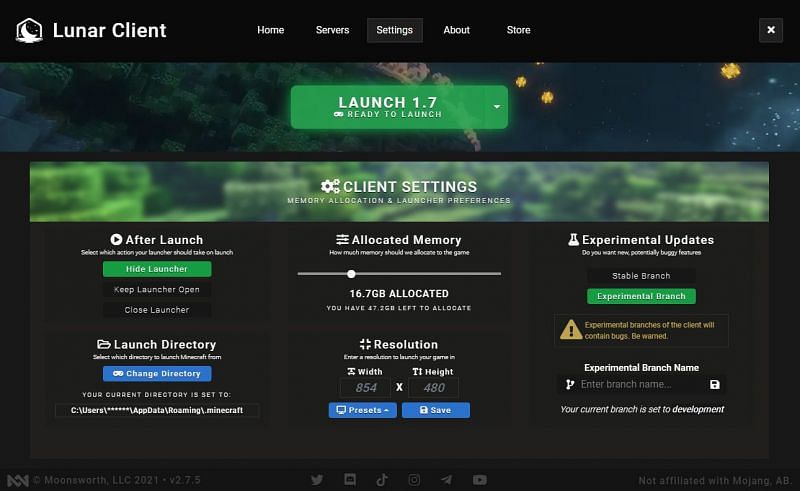Viewport: 800px width, 491px height.
Task: Click in the resolution Height field
Action: (434, 387)
